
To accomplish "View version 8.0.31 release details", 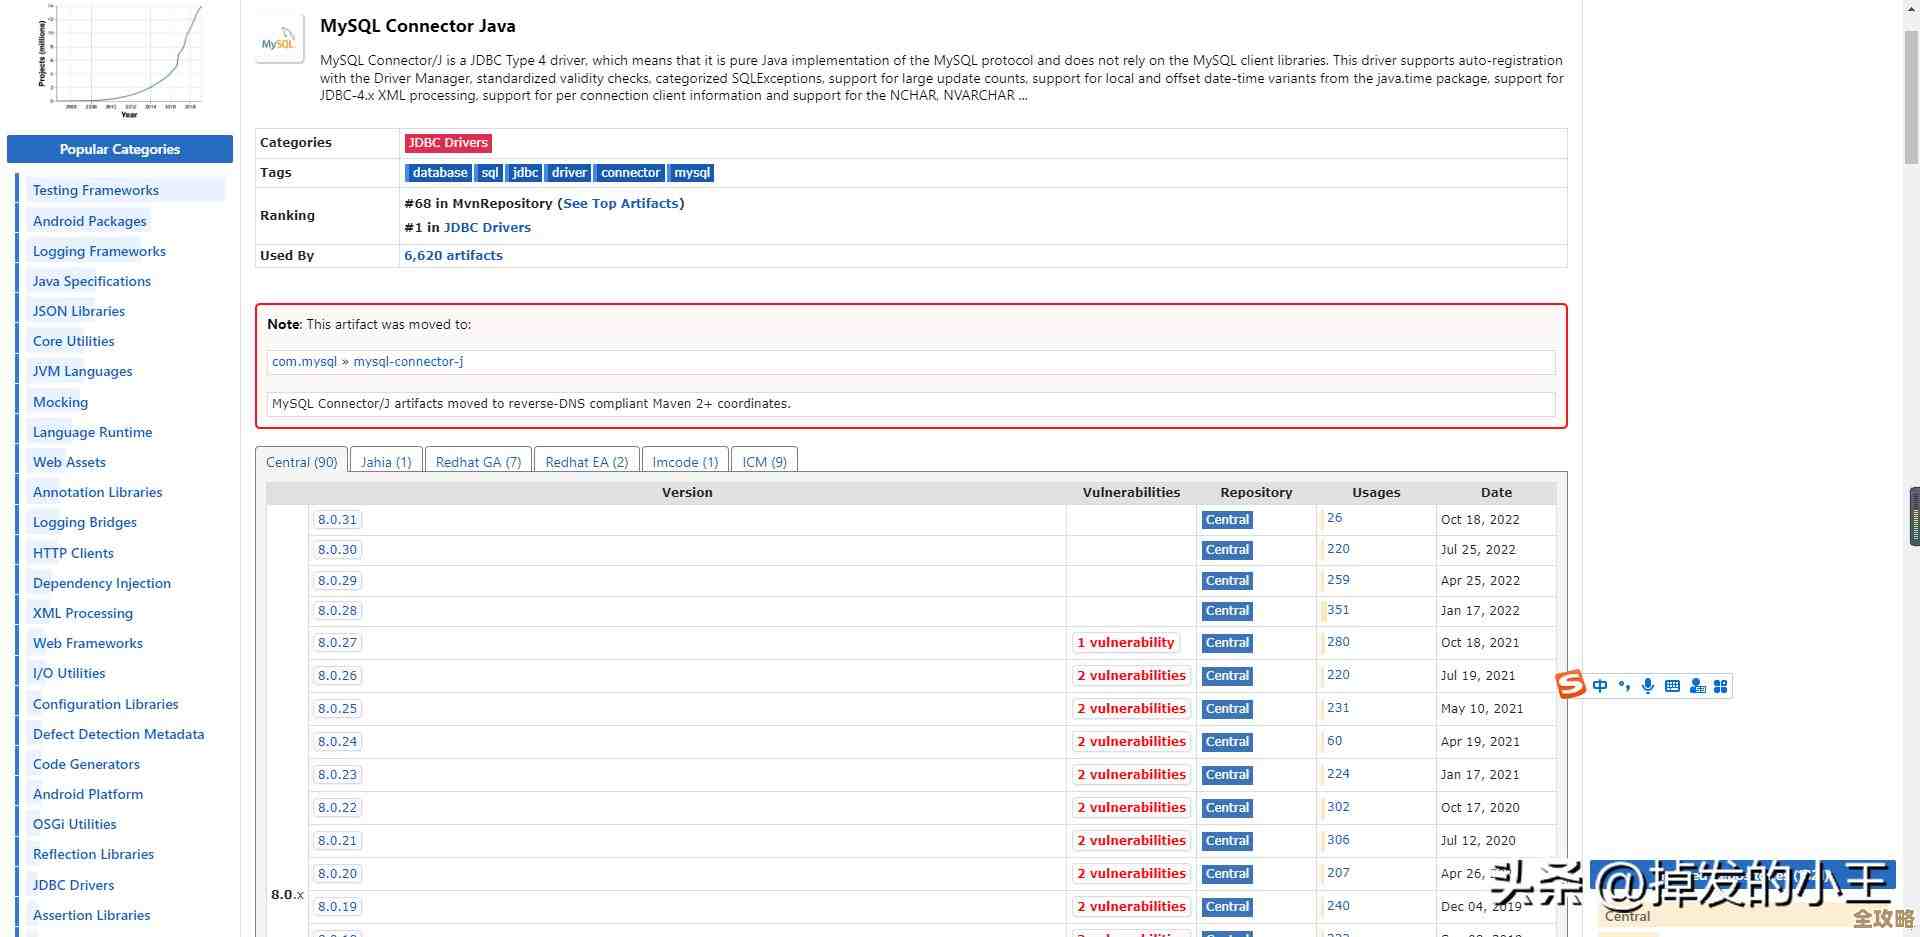I will [337, 519].
